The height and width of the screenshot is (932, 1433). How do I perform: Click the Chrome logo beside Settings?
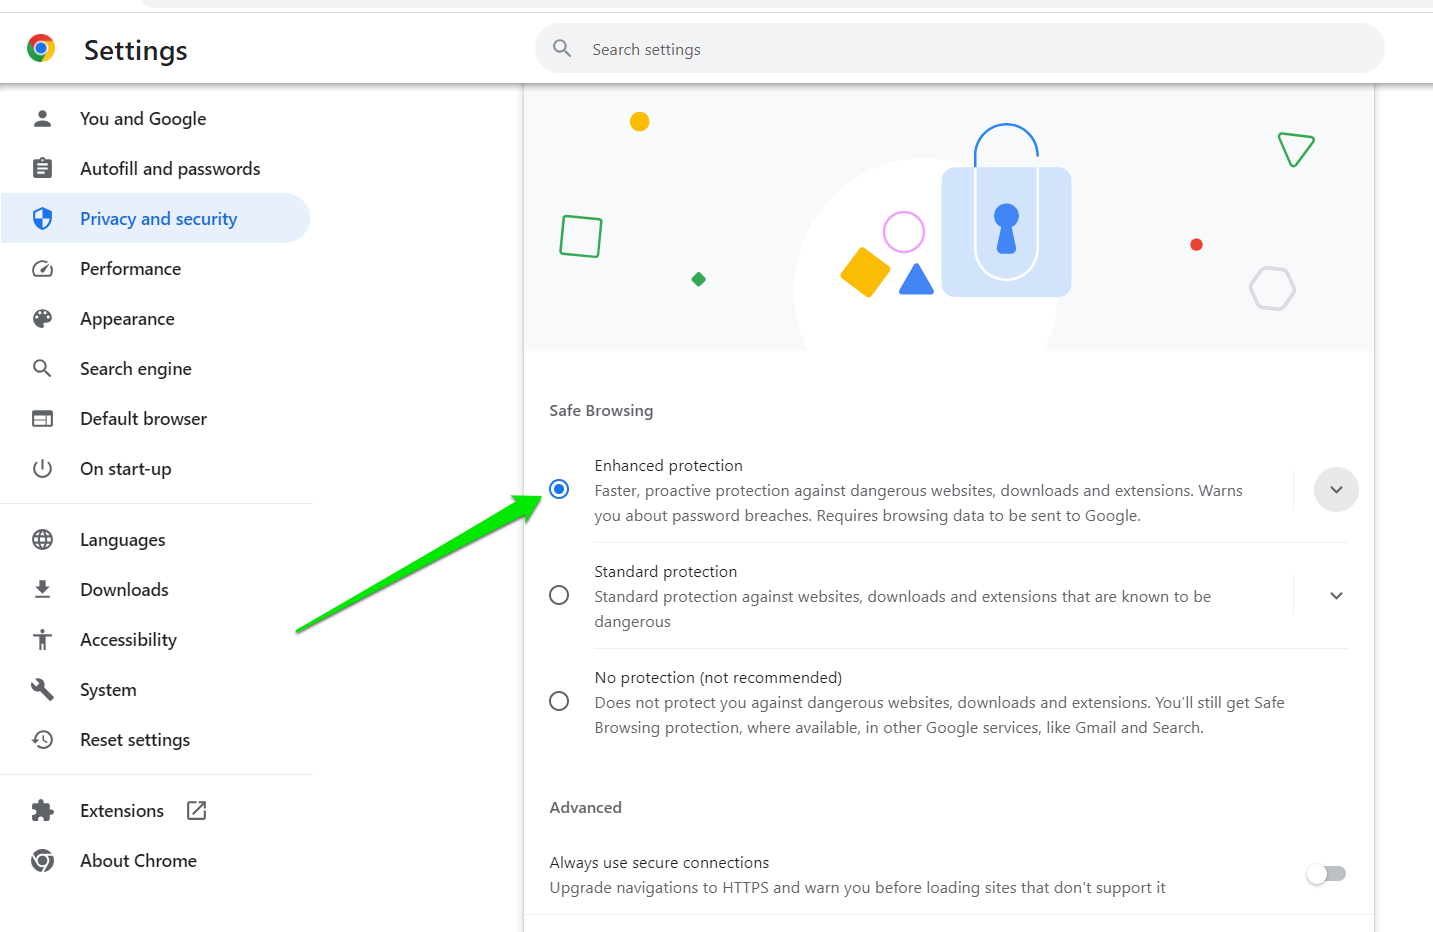(41, 48)
